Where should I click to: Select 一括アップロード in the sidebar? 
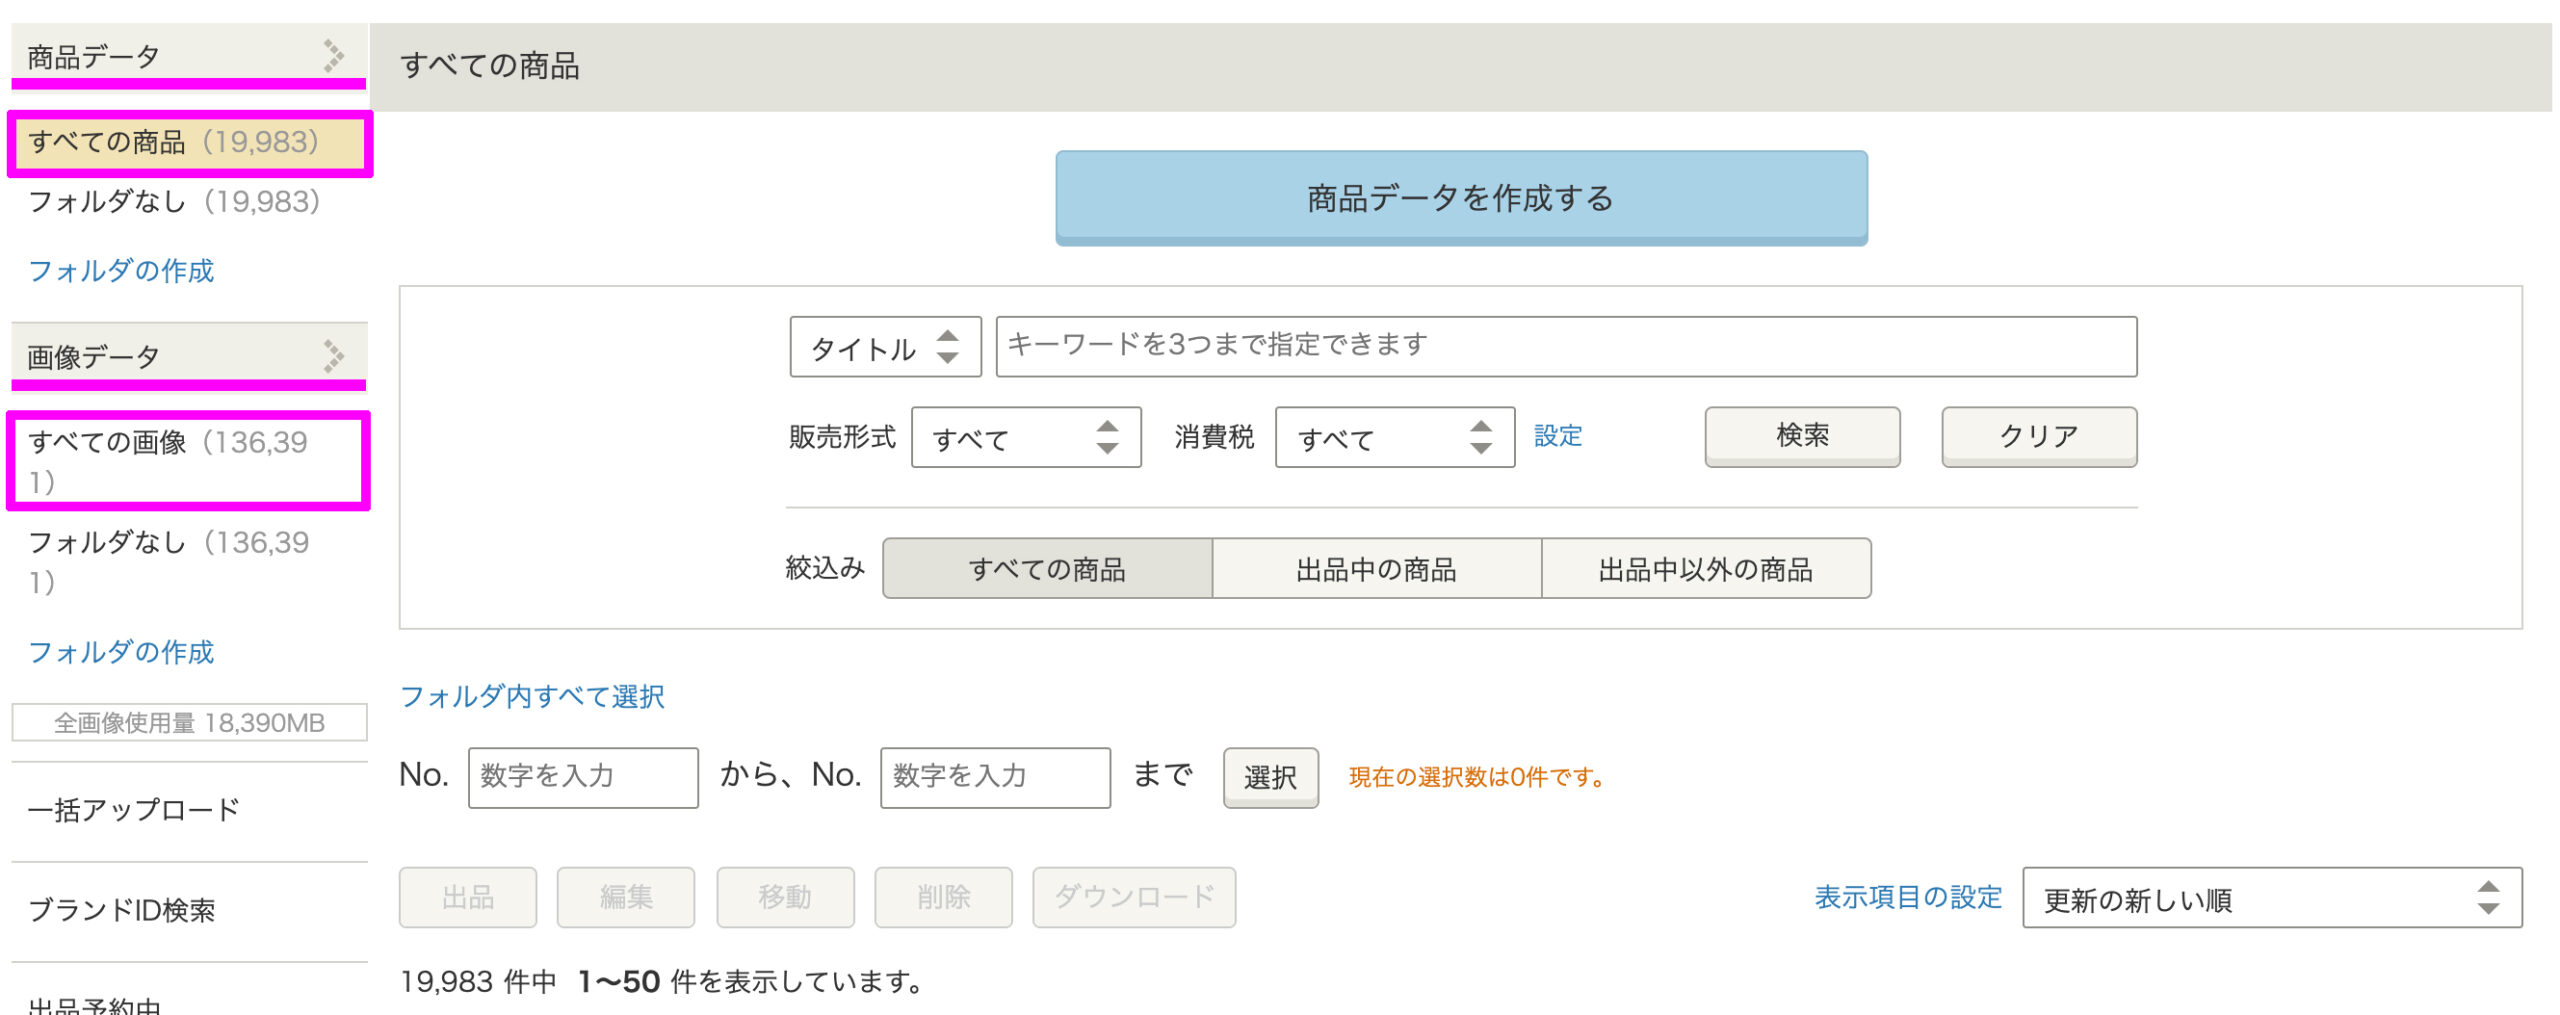pyautogui.click(x=135, y=810)
